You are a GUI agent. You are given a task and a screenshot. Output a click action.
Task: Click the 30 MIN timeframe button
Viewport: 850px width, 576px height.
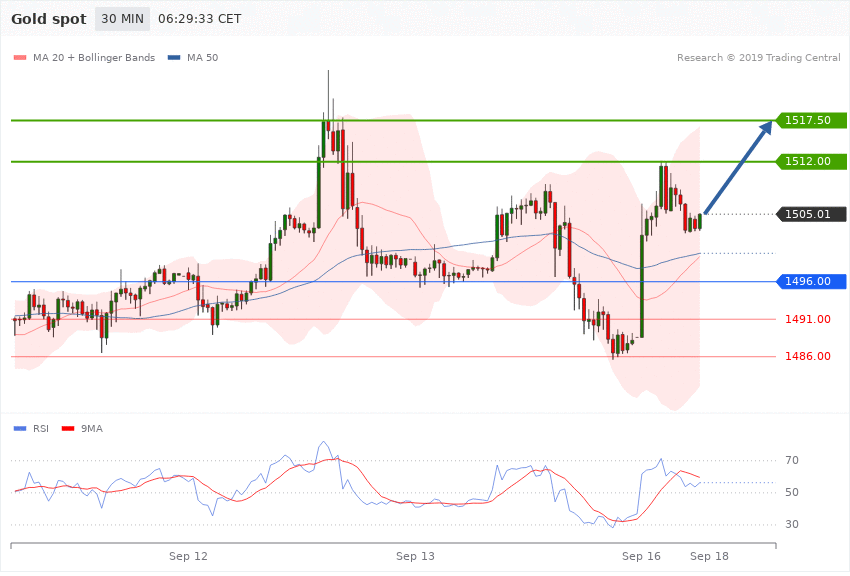(x=122, y=19)
